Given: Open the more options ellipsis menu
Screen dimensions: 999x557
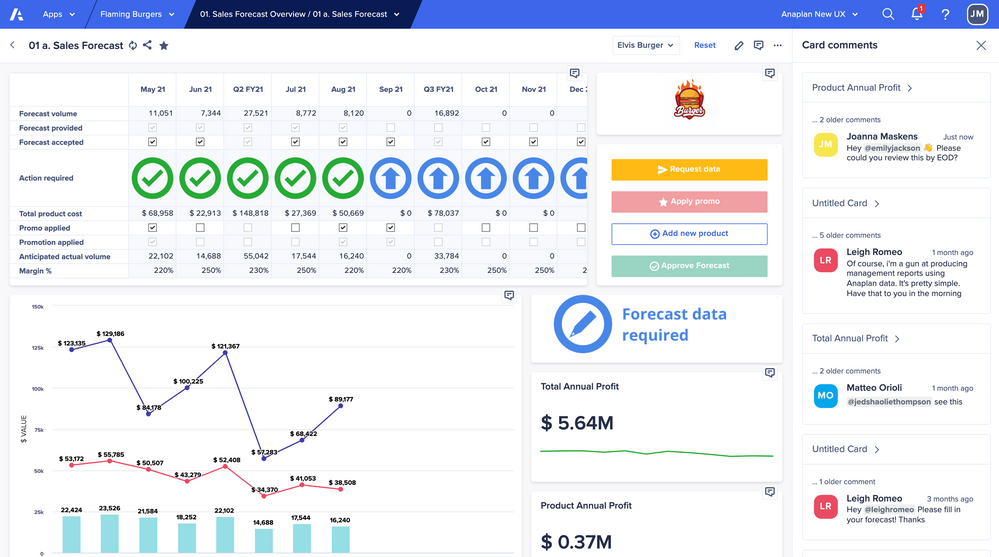Looking at the screenshot, I should pos(778,45).
